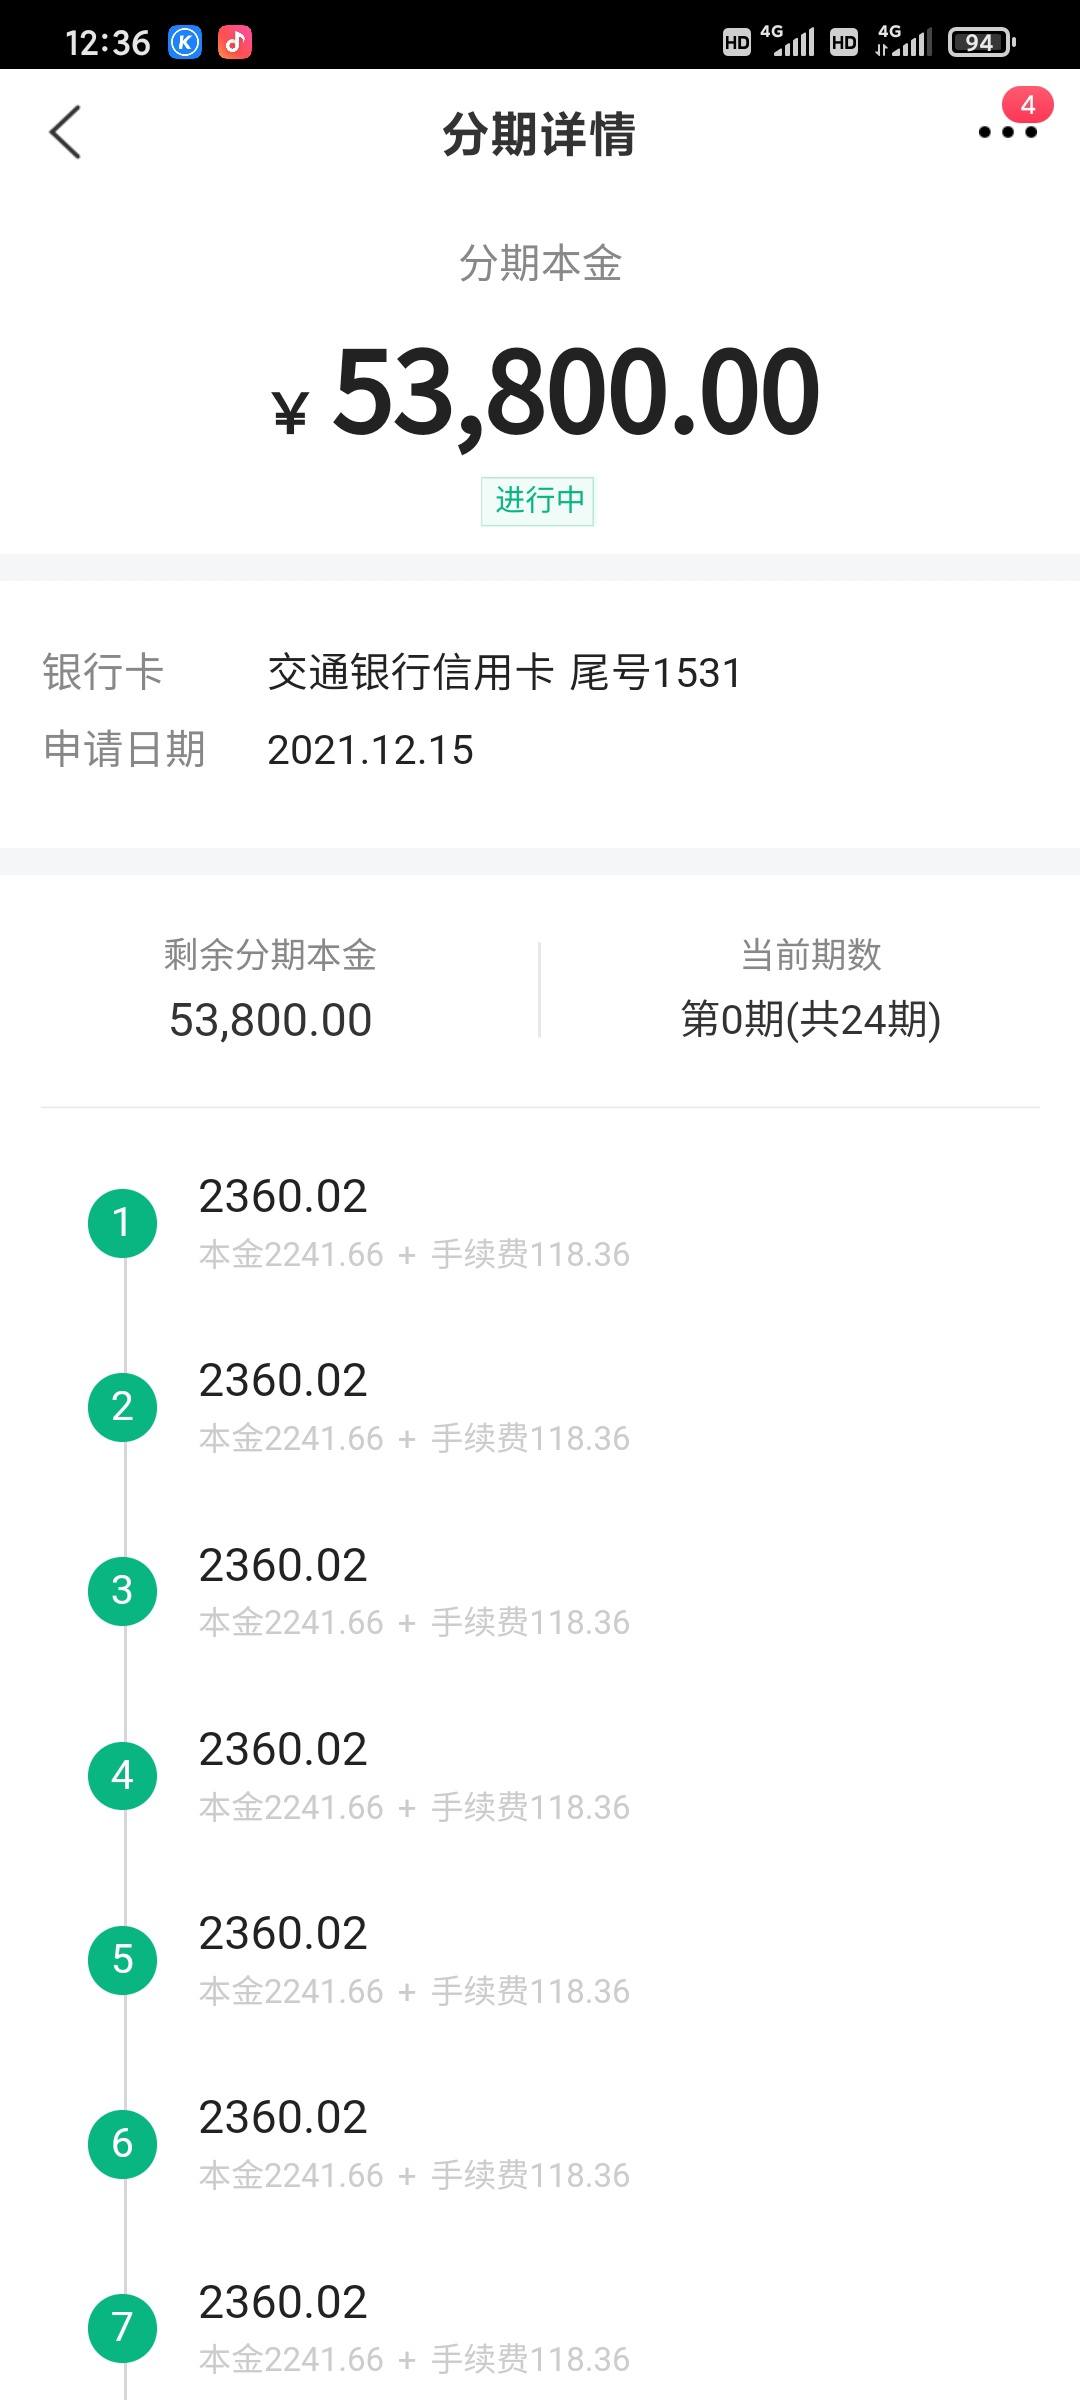Select installment period 5 circle
This screenshot has width=1080, height=2400.
123,1959
